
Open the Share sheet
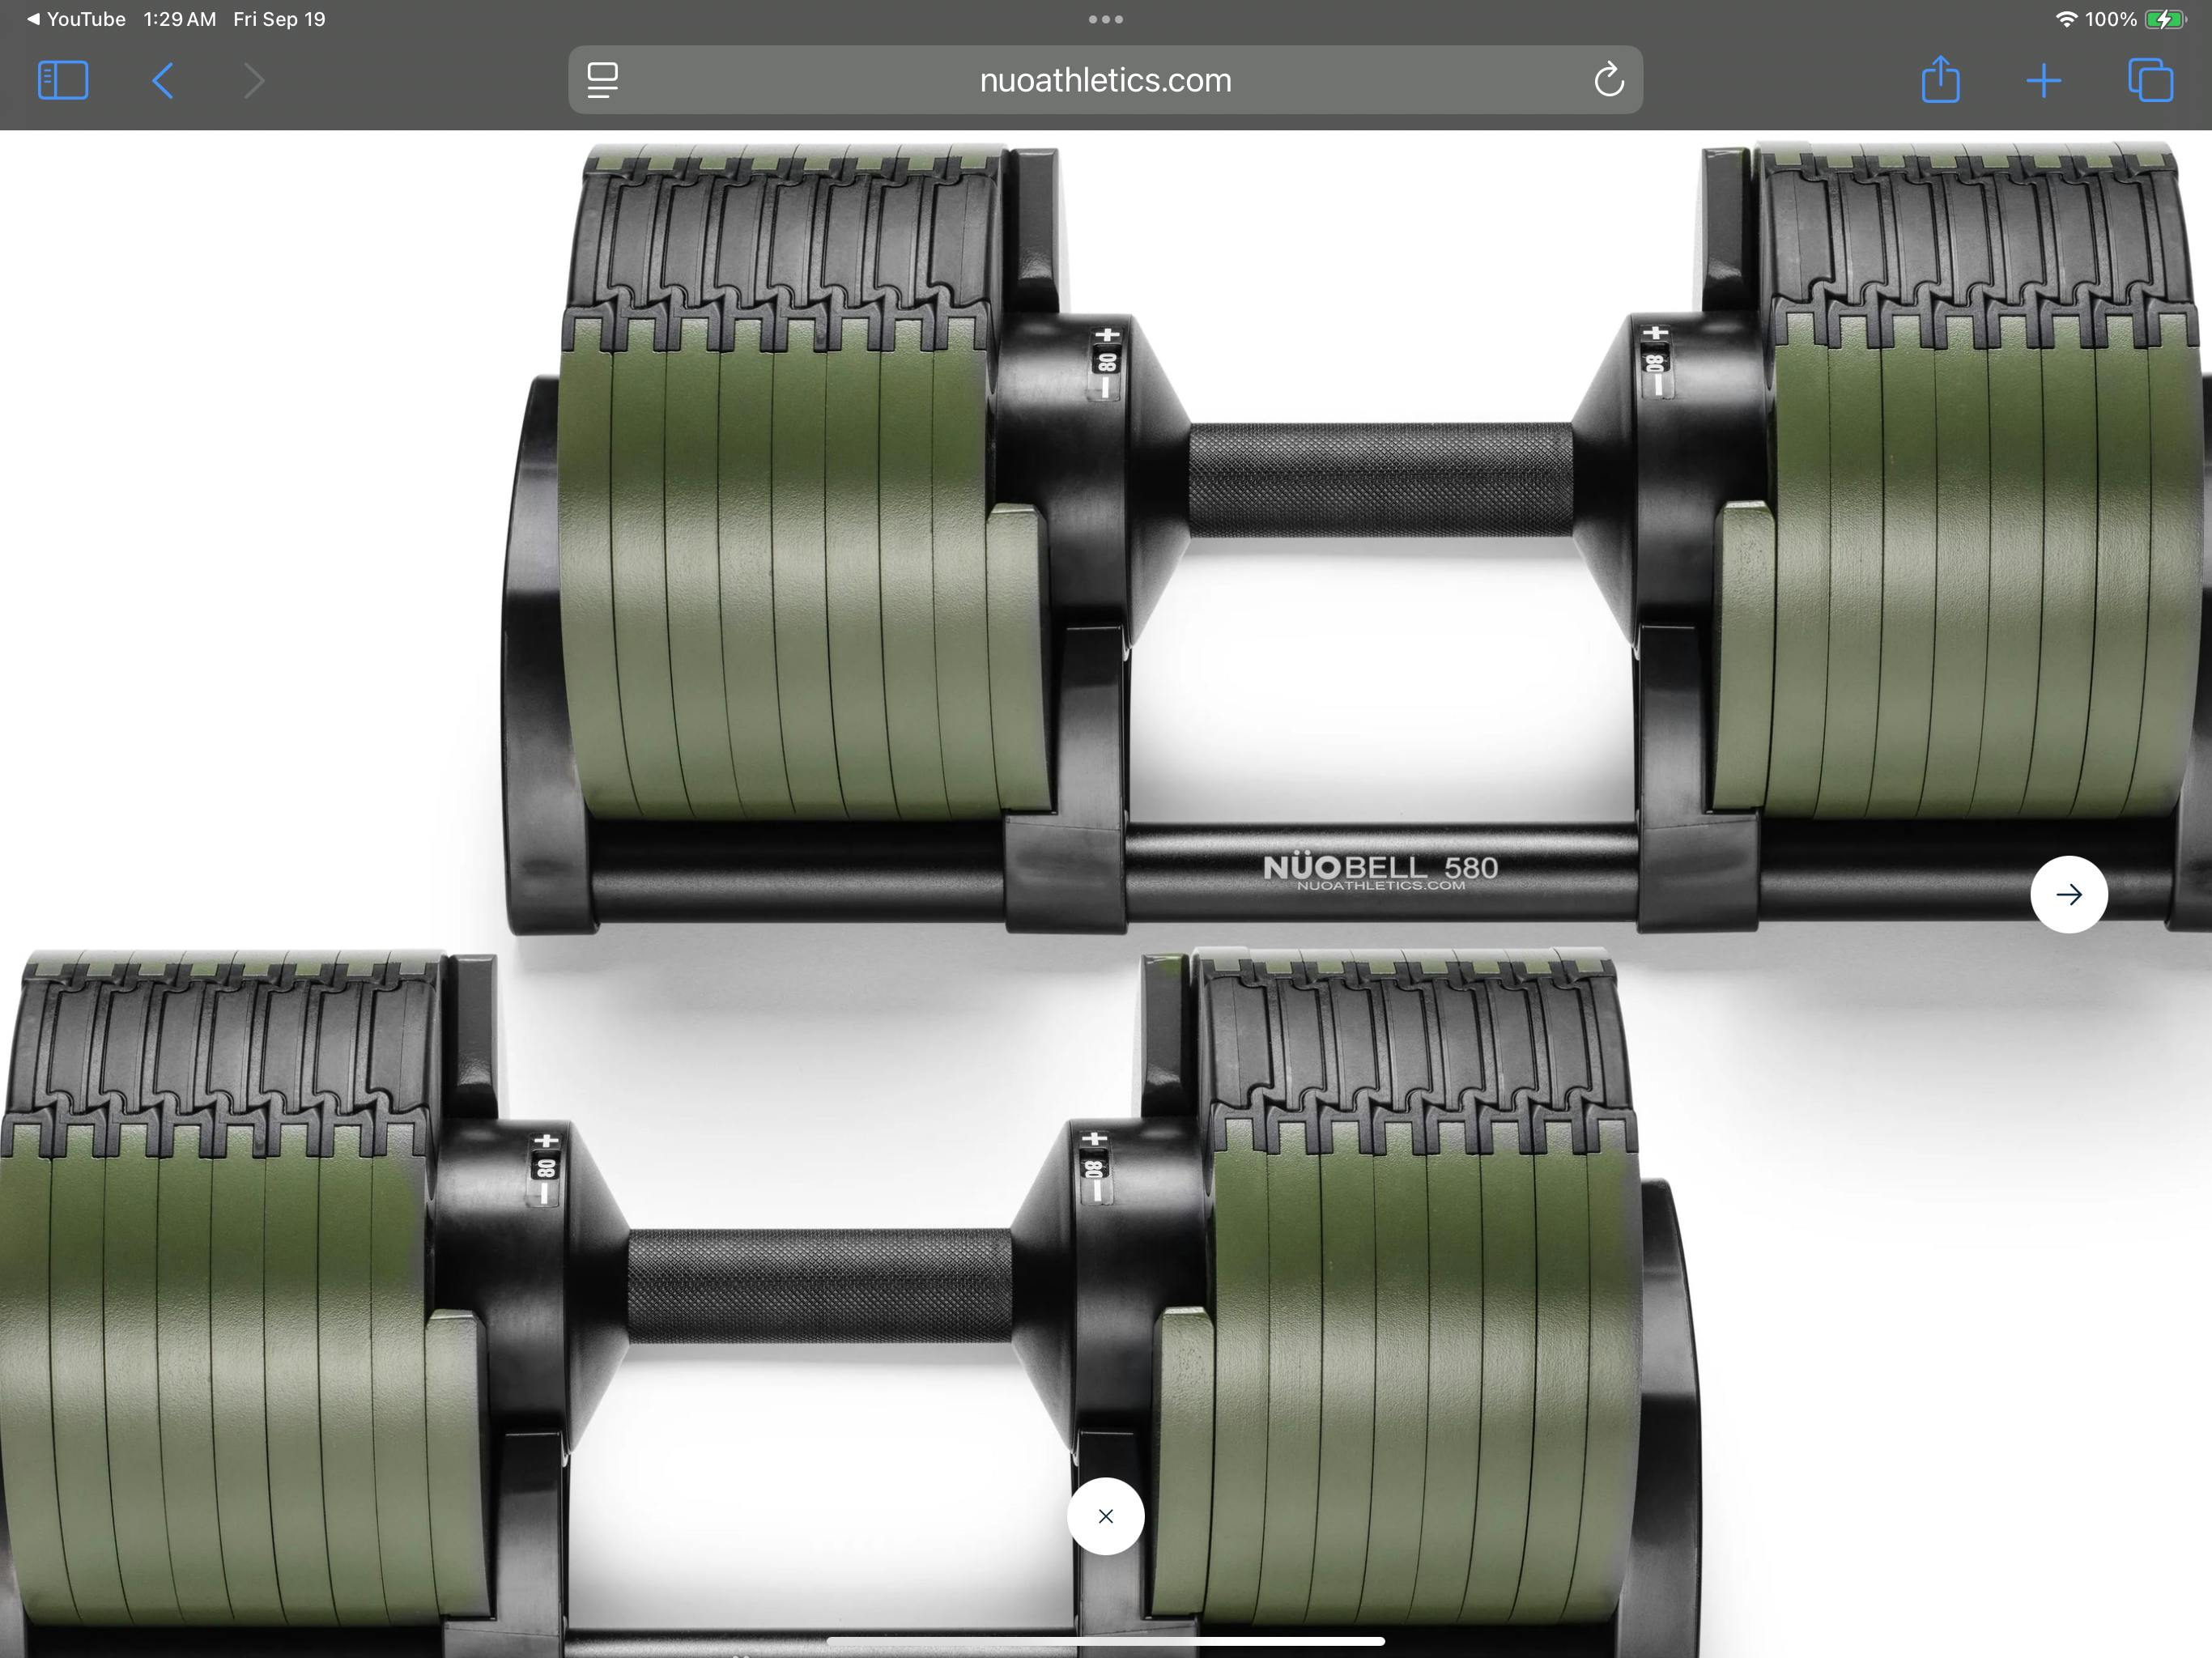(x=1940, y=80)
